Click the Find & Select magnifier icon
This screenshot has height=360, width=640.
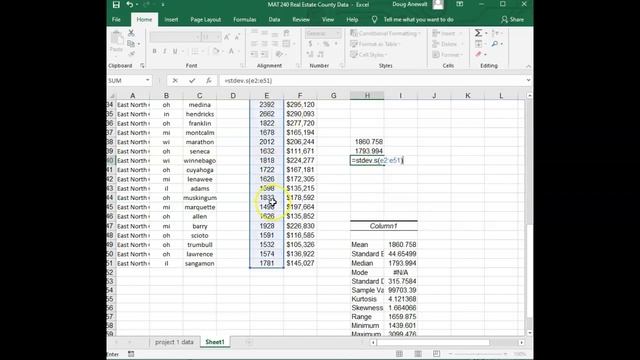pos(495,44)
